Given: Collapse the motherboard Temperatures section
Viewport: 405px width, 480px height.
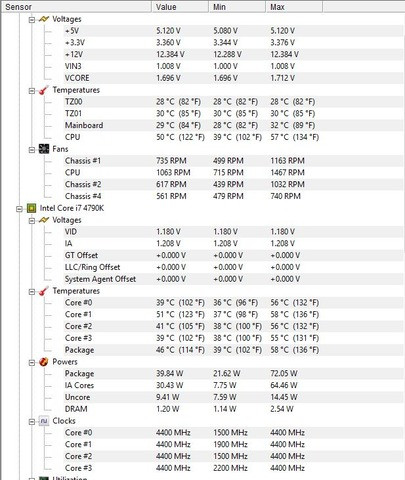Looking at the screenshot, I should (x=32, y=91).
